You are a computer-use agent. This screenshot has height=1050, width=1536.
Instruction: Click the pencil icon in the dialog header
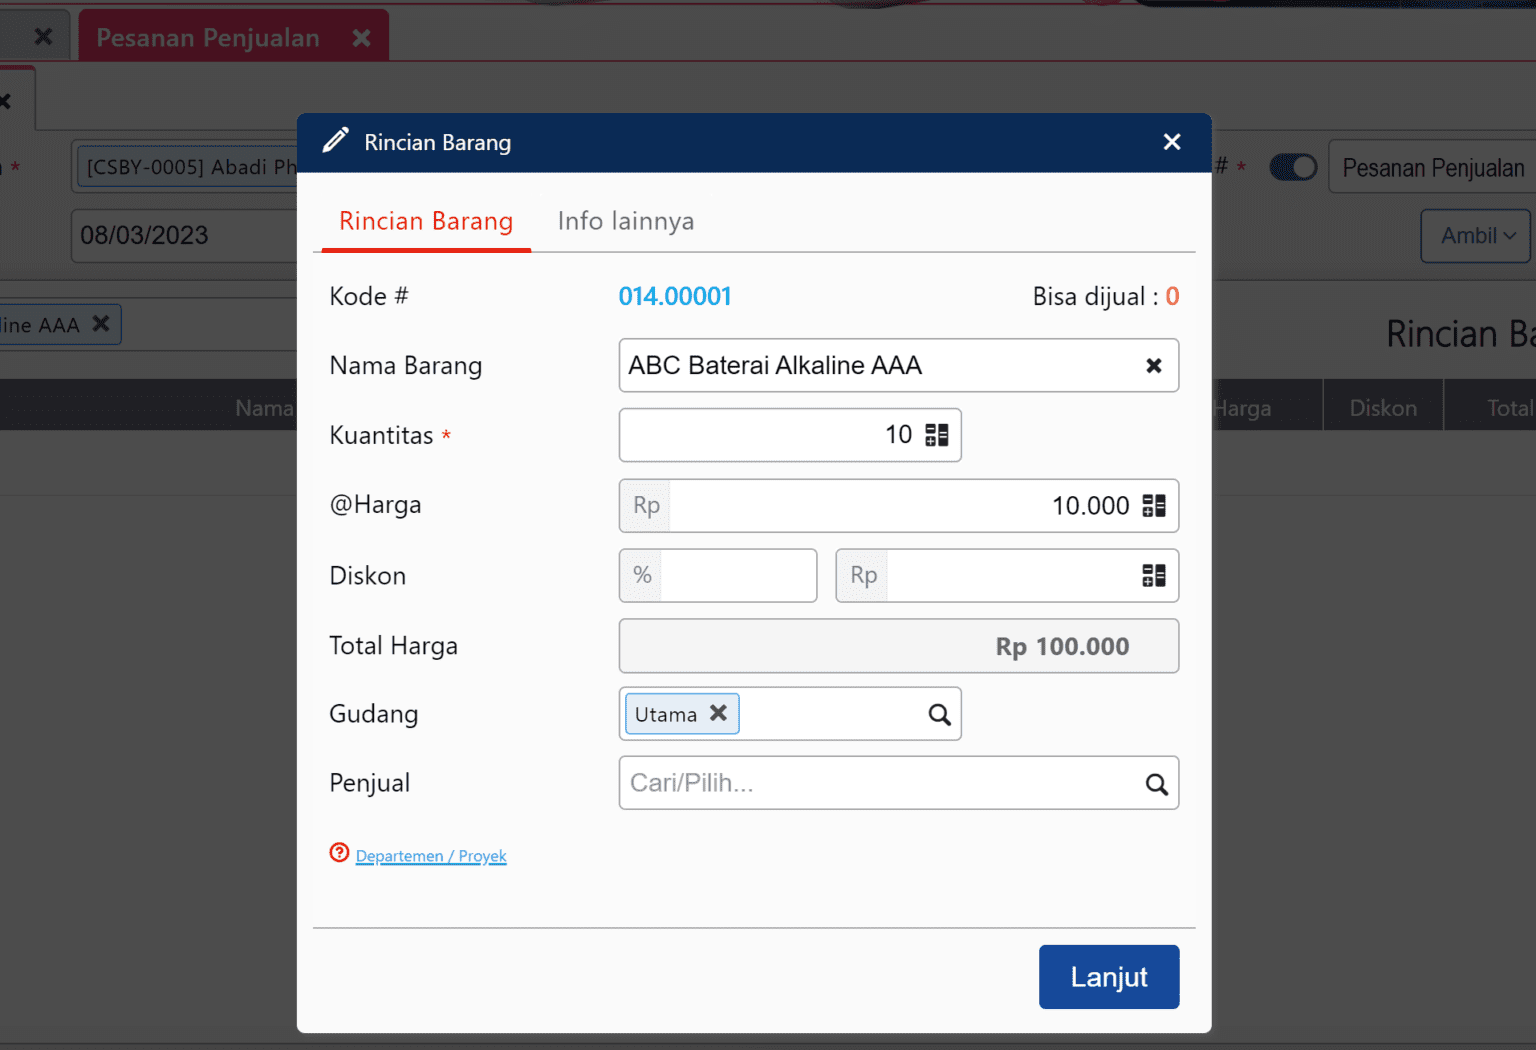click(335, 140)
